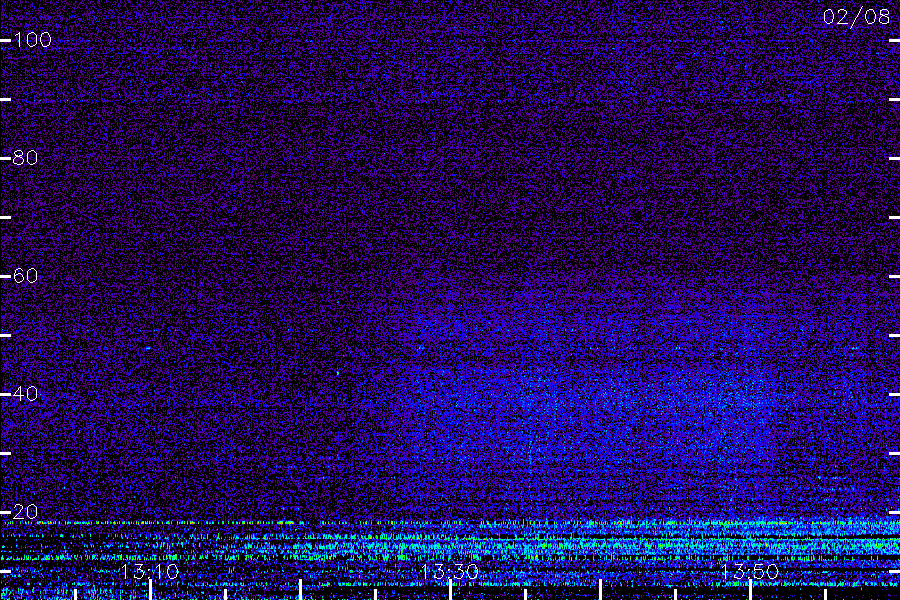Click the 13:30 time axis label

click(449, 571)
